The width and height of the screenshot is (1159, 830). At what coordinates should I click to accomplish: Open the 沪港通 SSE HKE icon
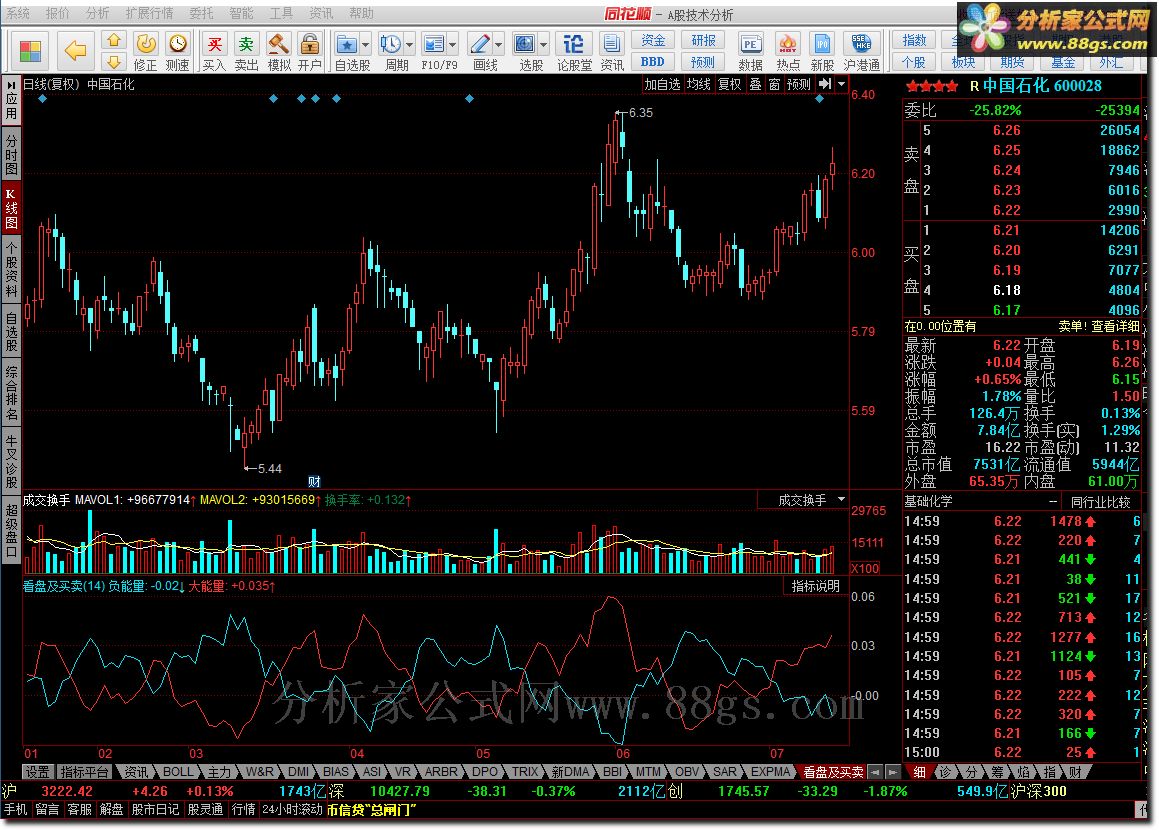pyautogui.click(x=861, y=44)
